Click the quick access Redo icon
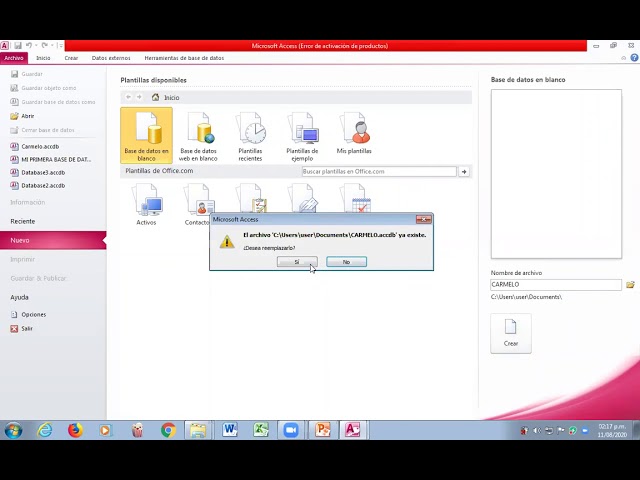The image size is (640, 480). (x=44, y=45)
